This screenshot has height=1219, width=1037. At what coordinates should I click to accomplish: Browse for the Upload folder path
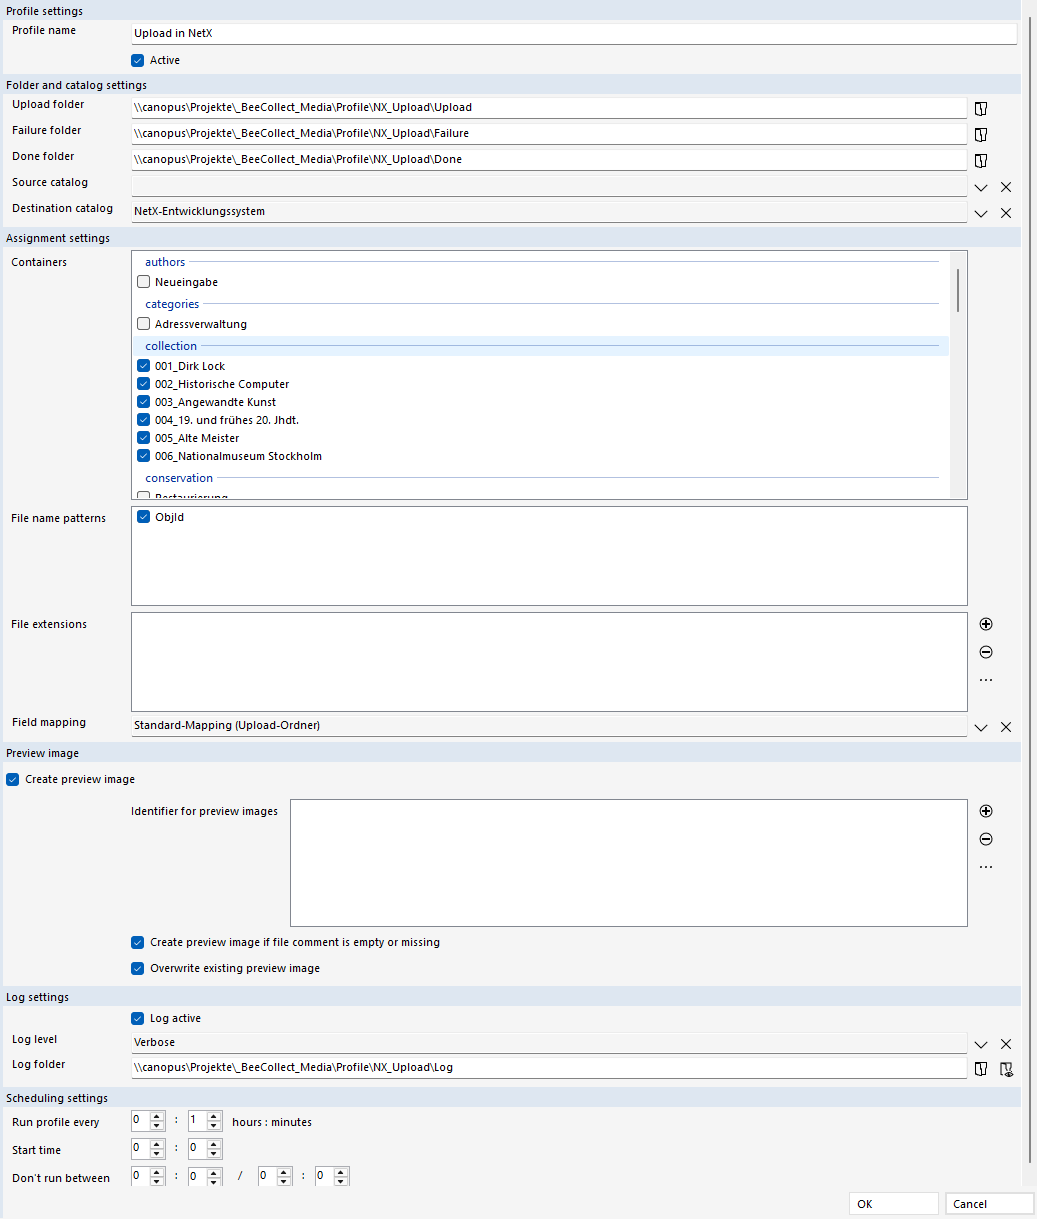(981, 108)
